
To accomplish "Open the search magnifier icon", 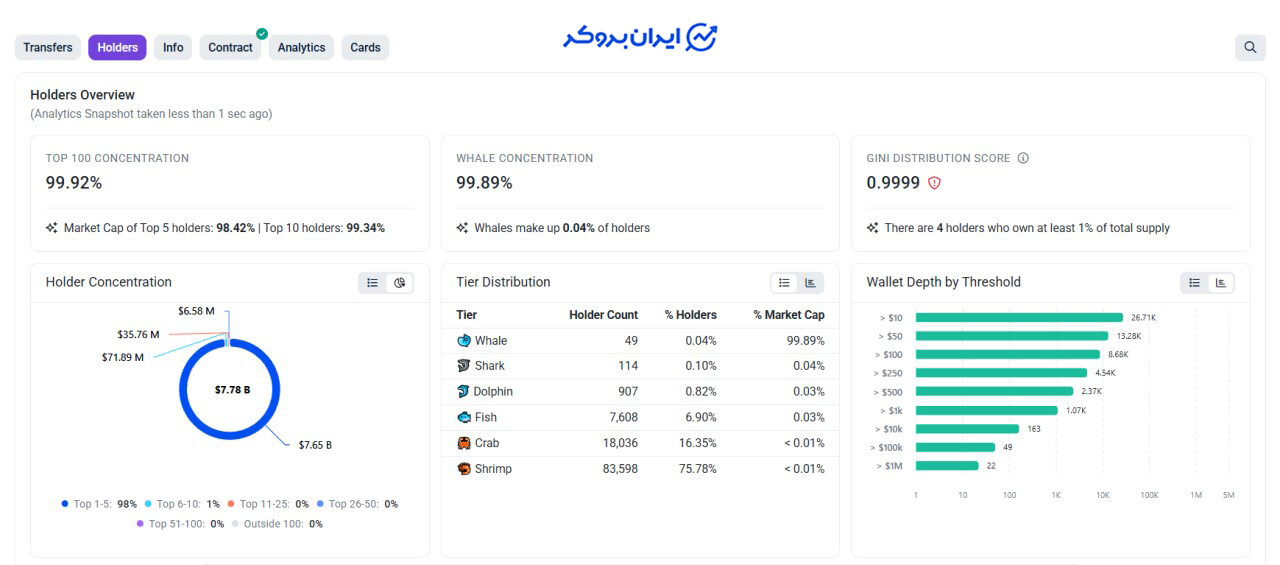I will point(1250,47).
